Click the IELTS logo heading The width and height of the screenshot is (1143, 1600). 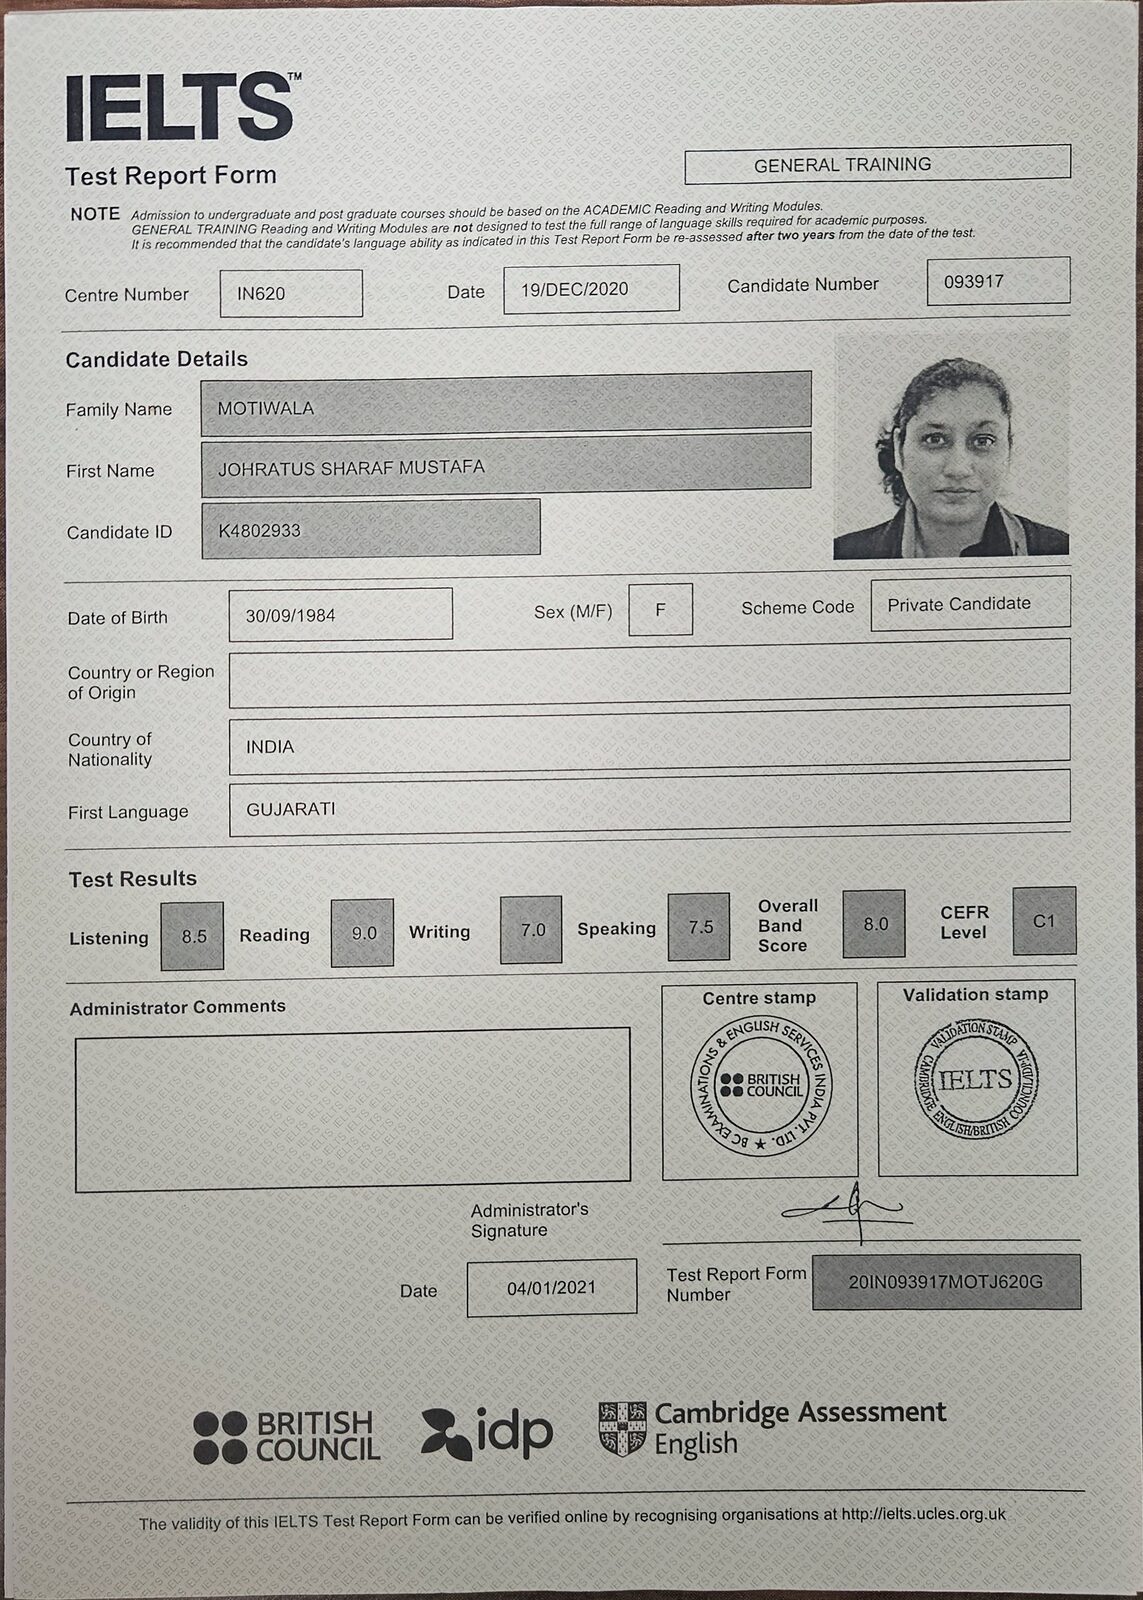182,107
